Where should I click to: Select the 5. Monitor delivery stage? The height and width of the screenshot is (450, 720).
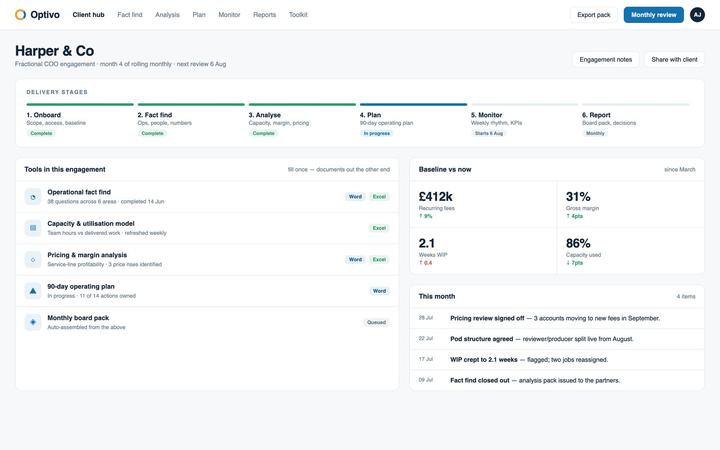point(524,120)
